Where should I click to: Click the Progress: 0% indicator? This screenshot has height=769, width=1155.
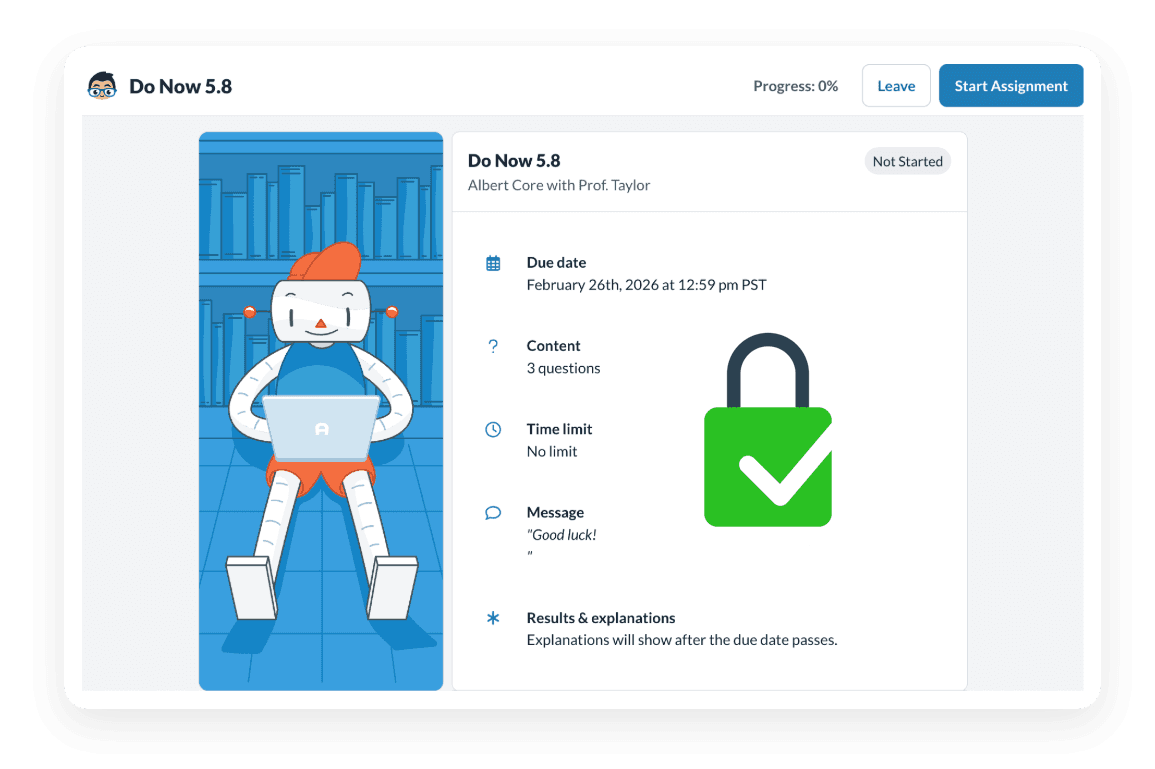coord(796,86)
